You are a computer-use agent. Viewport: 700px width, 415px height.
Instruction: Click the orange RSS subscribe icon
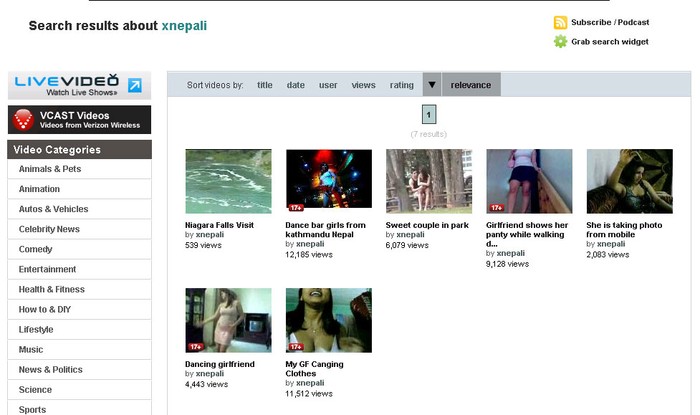click(561, 22)
